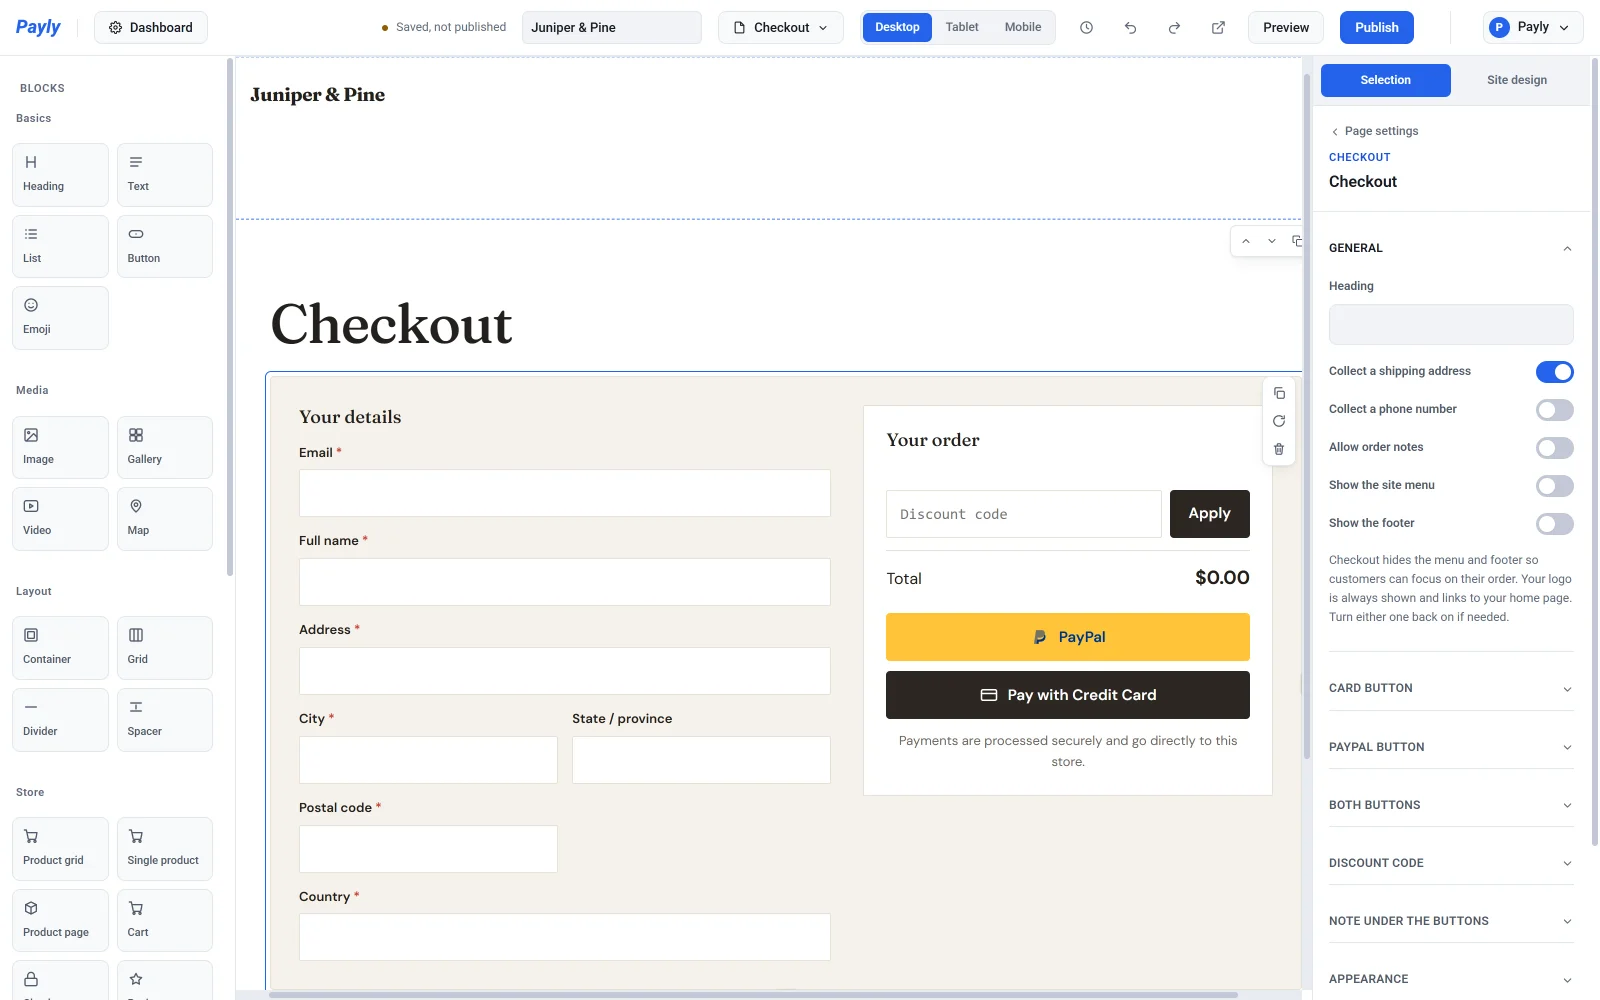Reset the checkout block with refresh icon

click(x=1279, y=421)
